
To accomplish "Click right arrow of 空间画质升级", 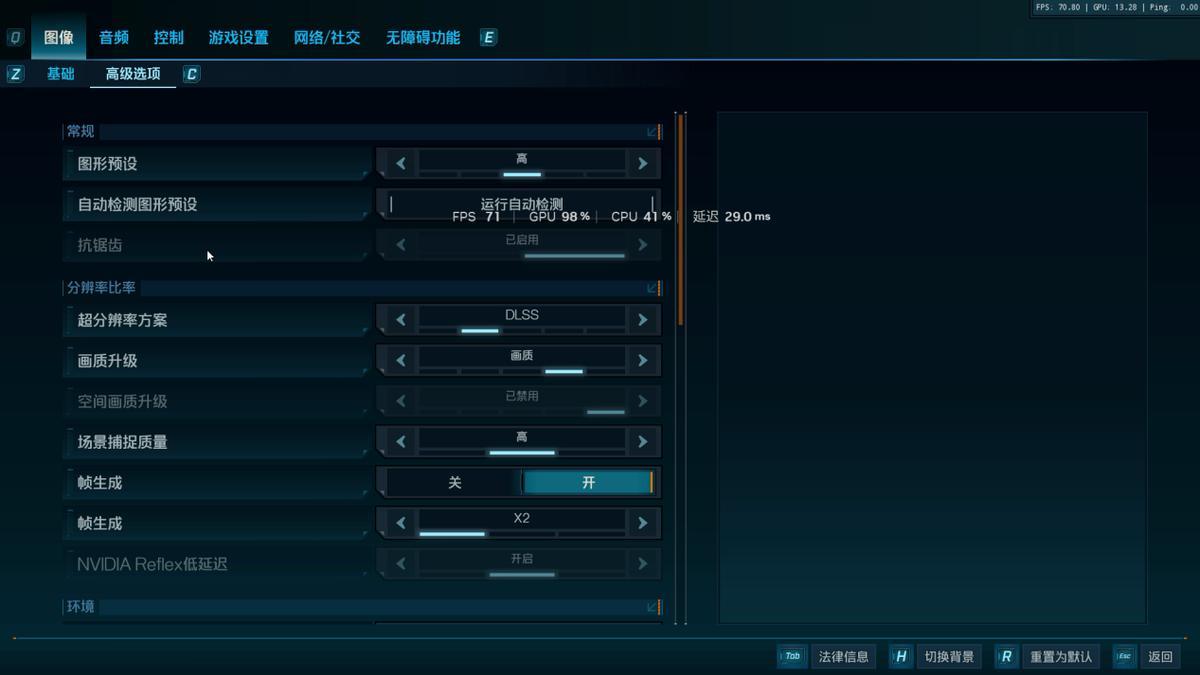I will pyautogui.click(x=642, y=401).
